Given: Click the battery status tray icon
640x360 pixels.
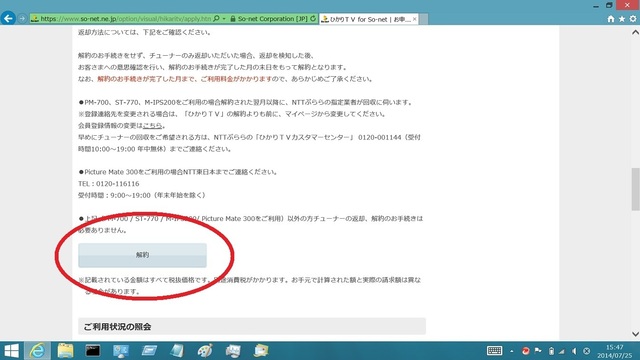Looking at the screenshot, I should click(551, 351).
